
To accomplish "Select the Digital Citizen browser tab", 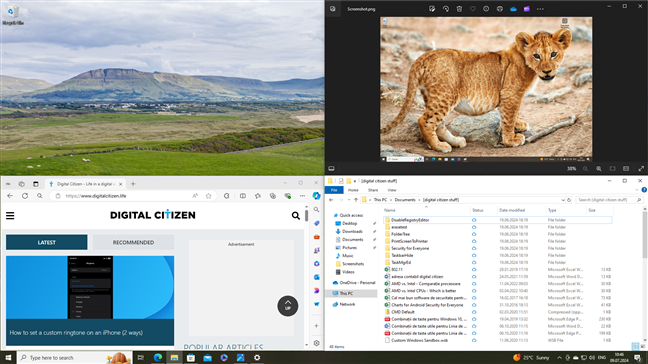I will (86, 184).
